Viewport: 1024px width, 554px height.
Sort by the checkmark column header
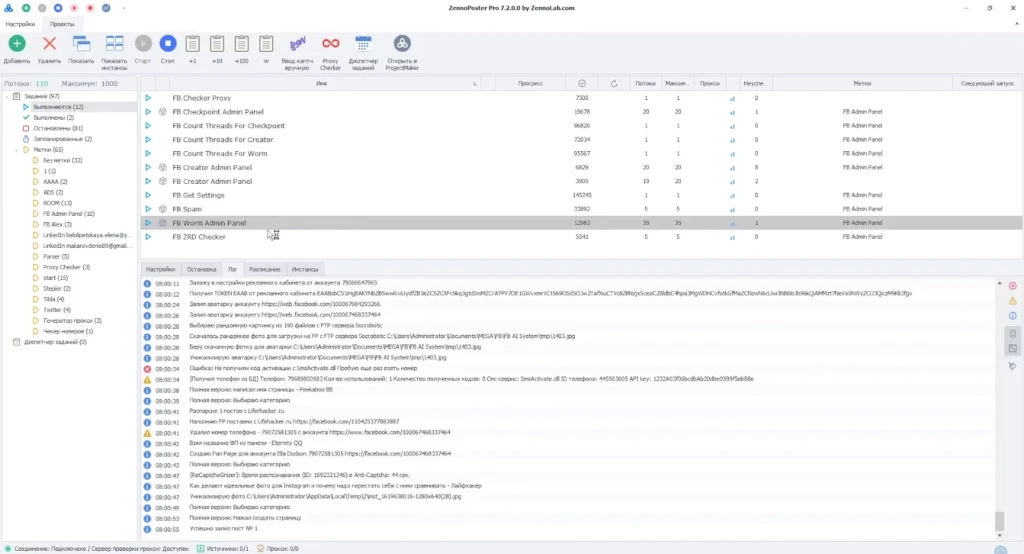point(582,84)
